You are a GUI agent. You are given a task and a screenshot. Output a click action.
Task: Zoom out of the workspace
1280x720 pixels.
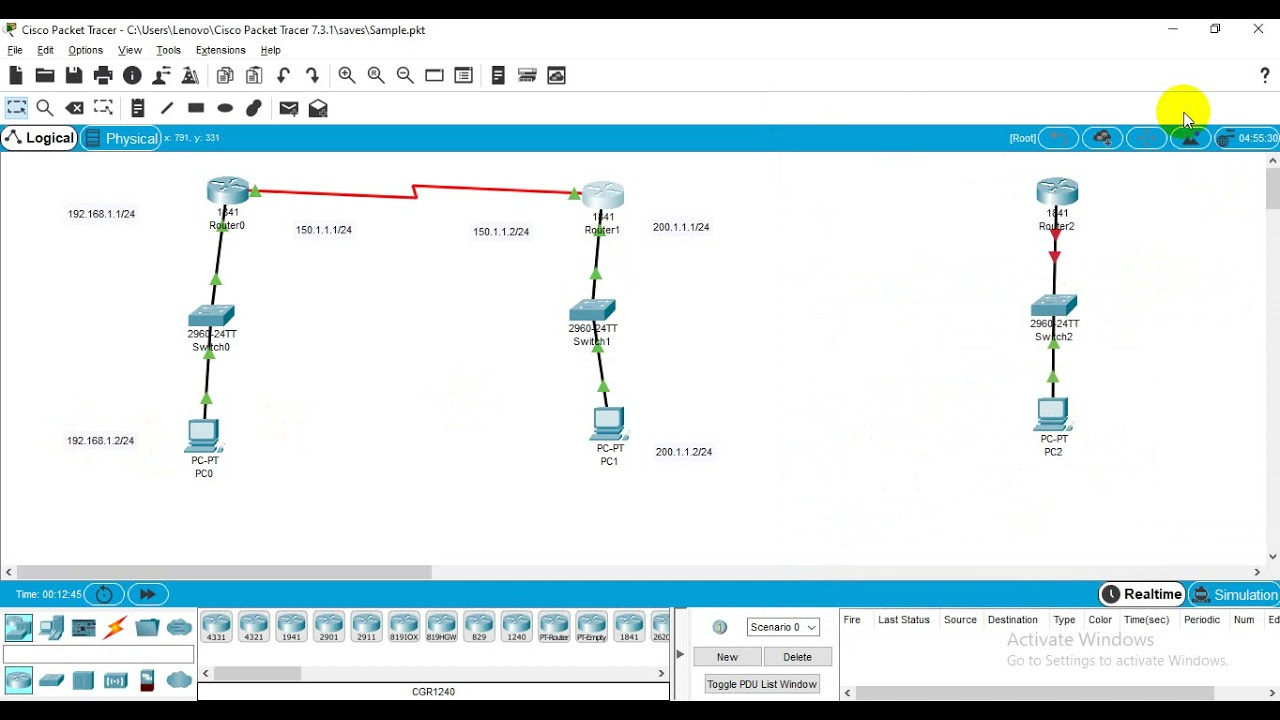click(405, 76)
